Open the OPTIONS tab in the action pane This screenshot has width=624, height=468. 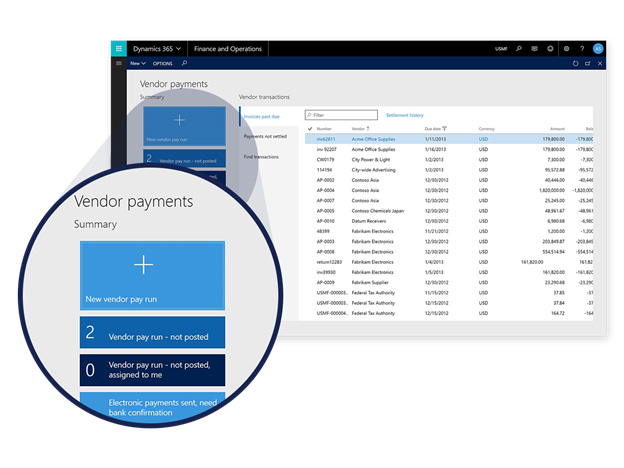point(162,63)
